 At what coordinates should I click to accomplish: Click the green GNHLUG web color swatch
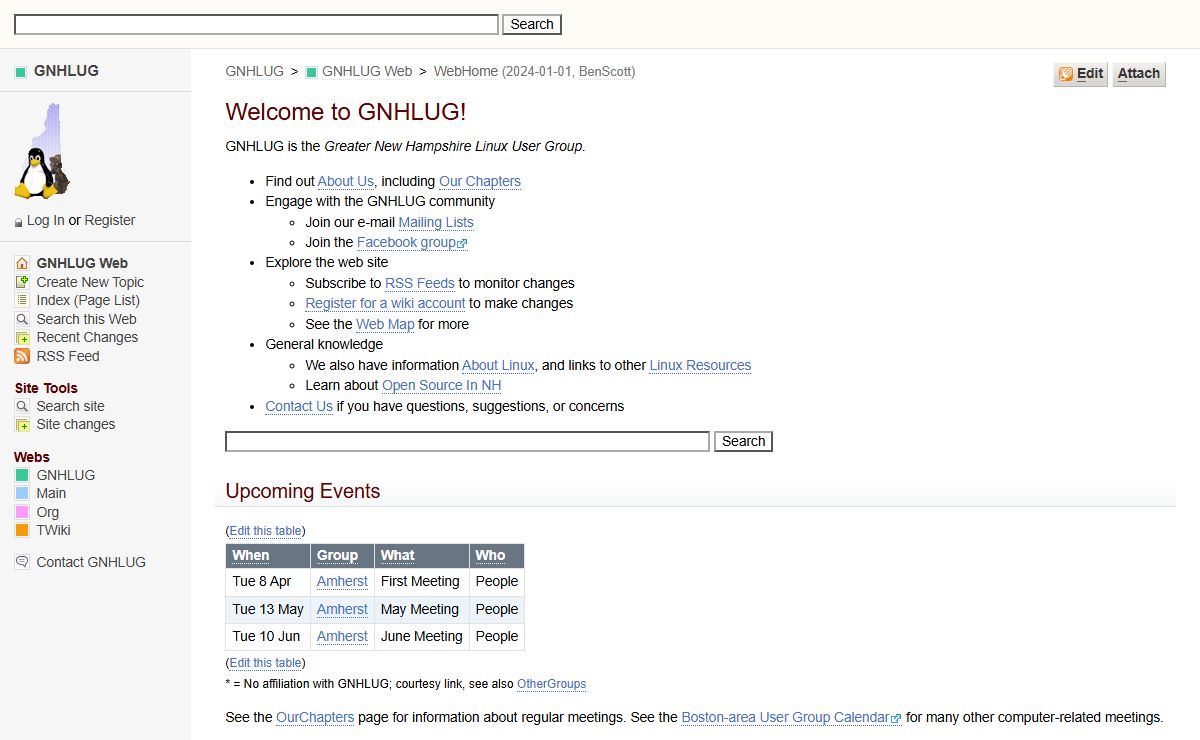coord(22,475)
